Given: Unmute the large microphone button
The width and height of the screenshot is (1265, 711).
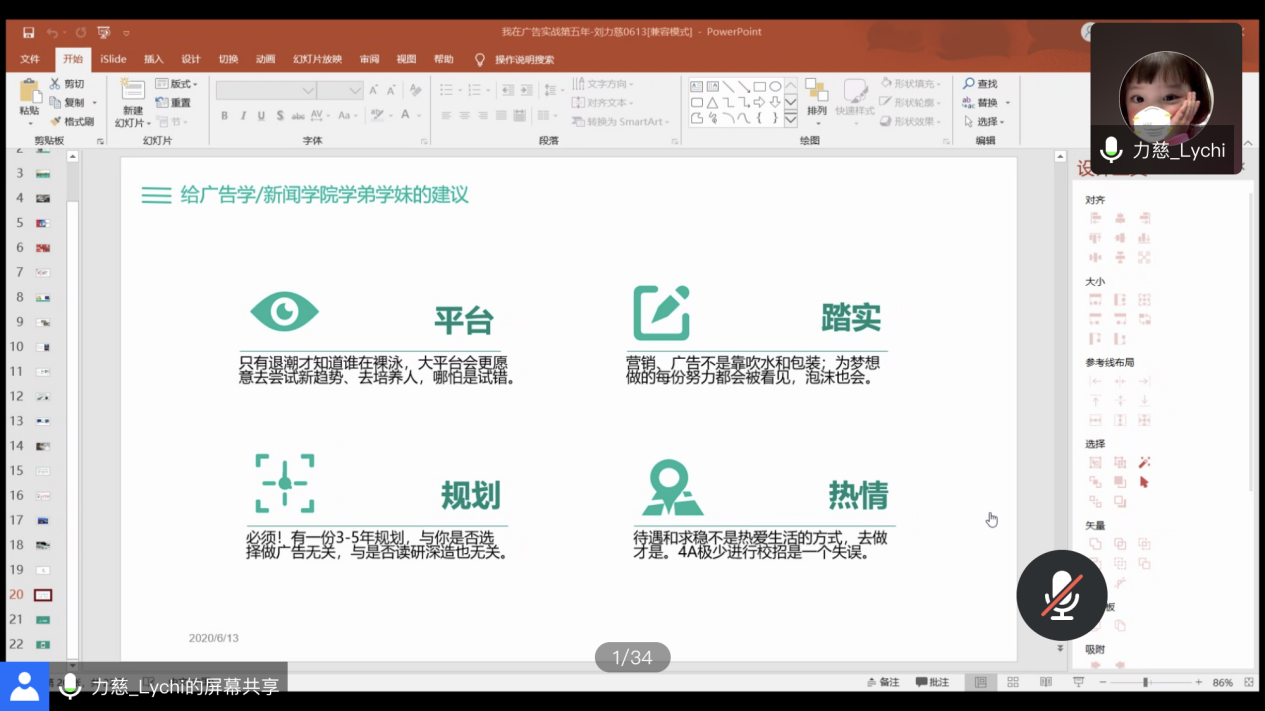Looking at the screenshot, I should [x=1061, y=595].
